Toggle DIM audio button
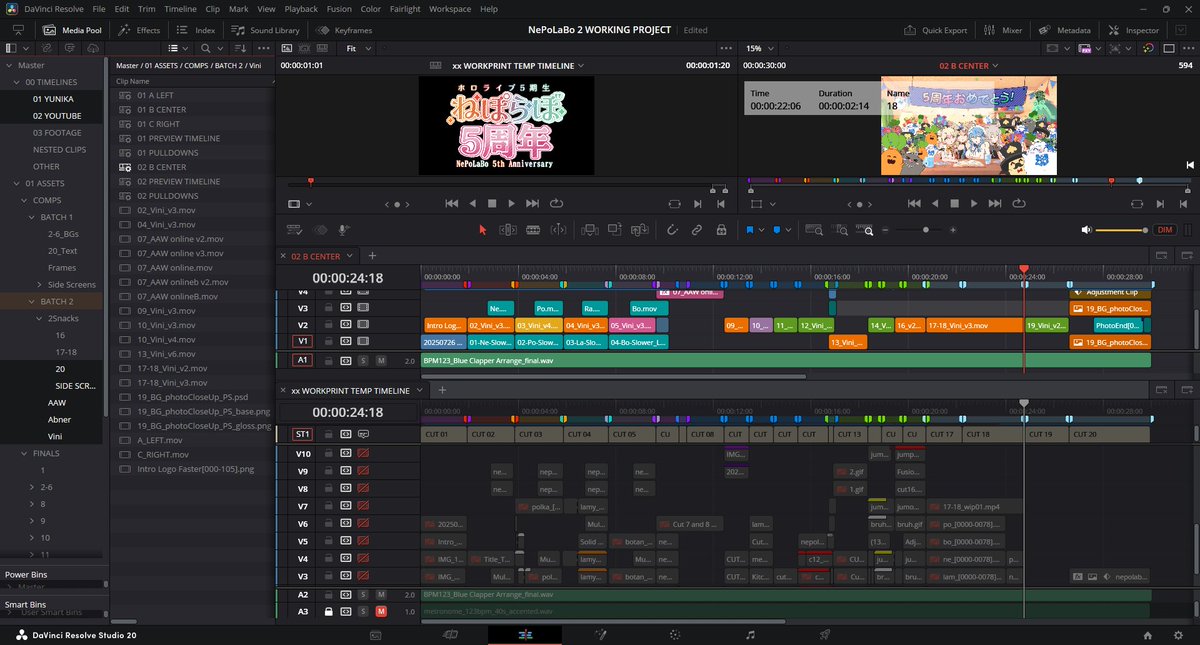 pos(1165,230)
